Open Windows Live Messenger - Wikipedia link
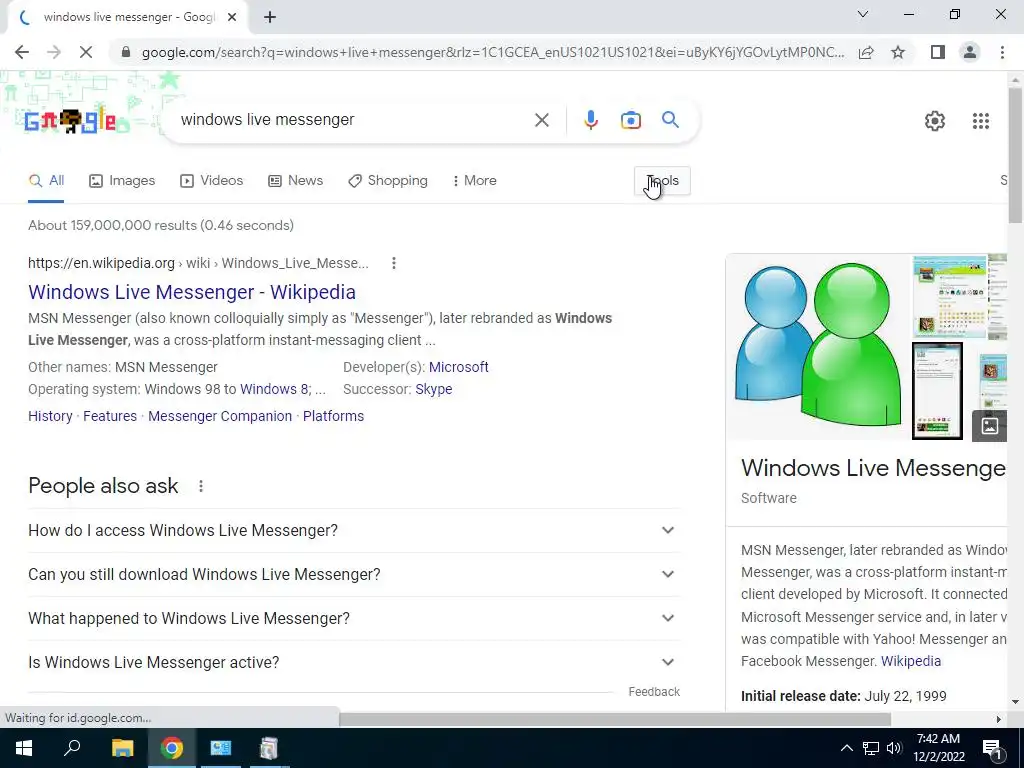This screenshot has height=768, width=1024. pos(192,293)
